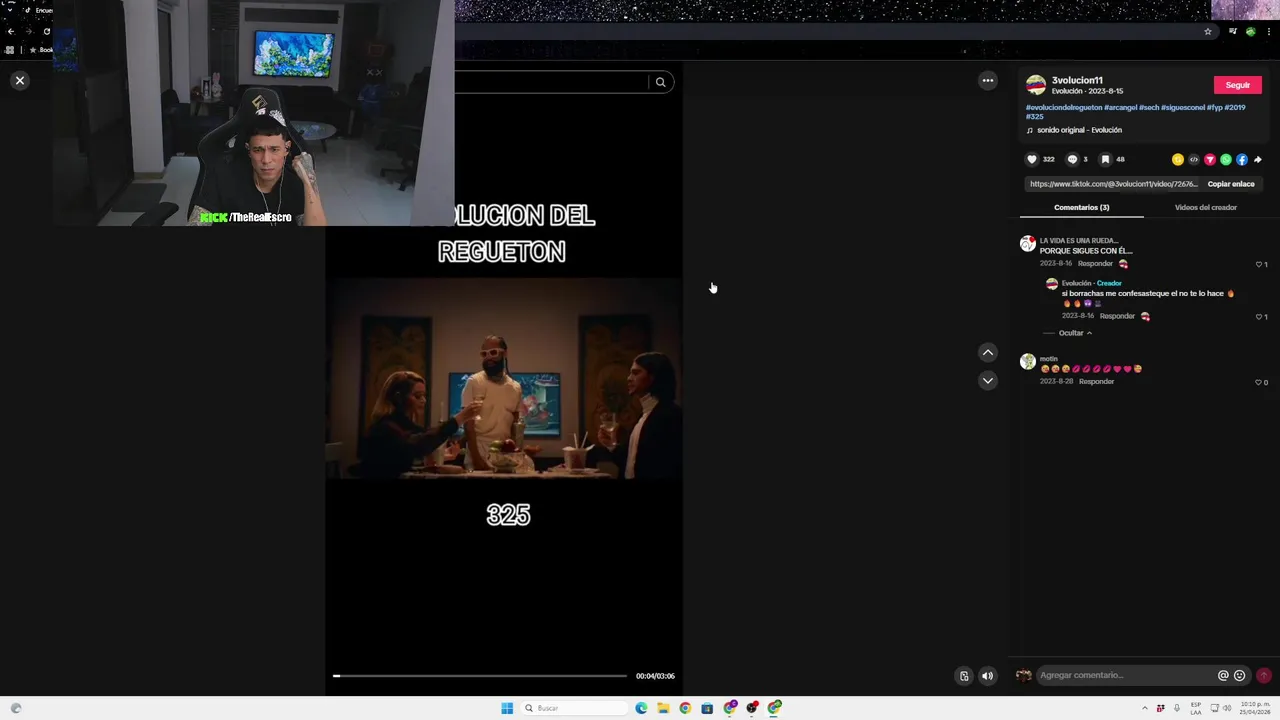Screen dimensions: 1280x720
Task: Reply to the Evolución creator comment
Action: 1117,316
